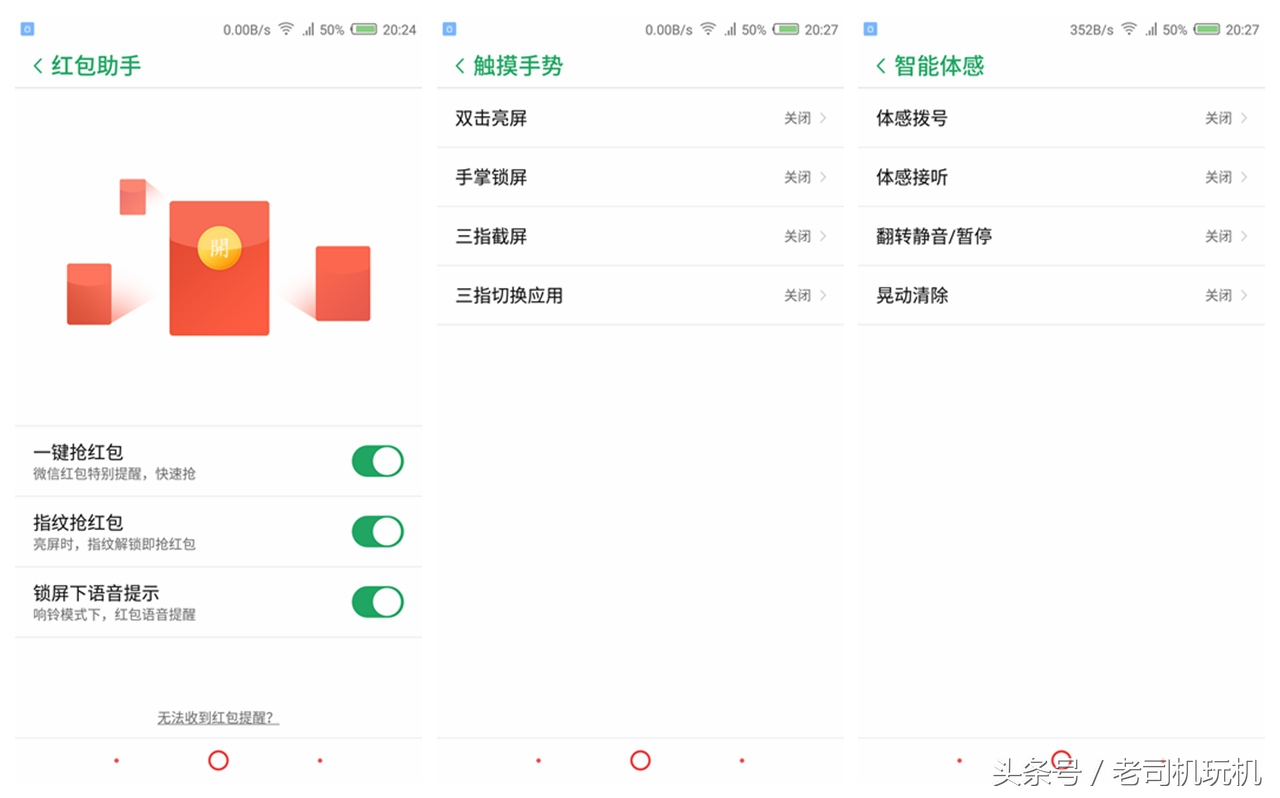Disable the 一键抢红包 switch
This screenshot has height=798, width=1280.
point(377,461)
